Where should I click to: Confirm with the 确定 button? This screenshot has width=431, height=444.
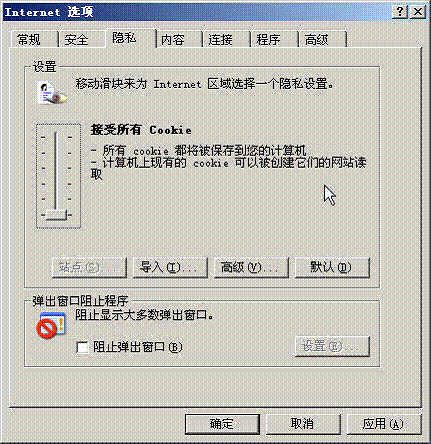click(x=222, y=424)
